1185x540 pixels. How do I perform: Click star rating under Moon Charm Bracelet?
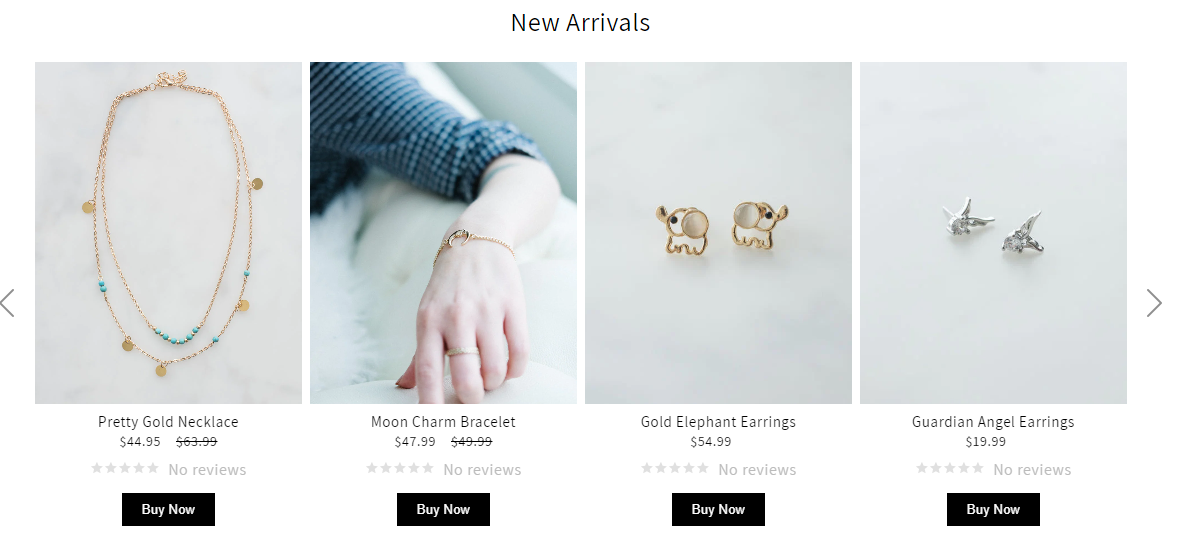400,468
